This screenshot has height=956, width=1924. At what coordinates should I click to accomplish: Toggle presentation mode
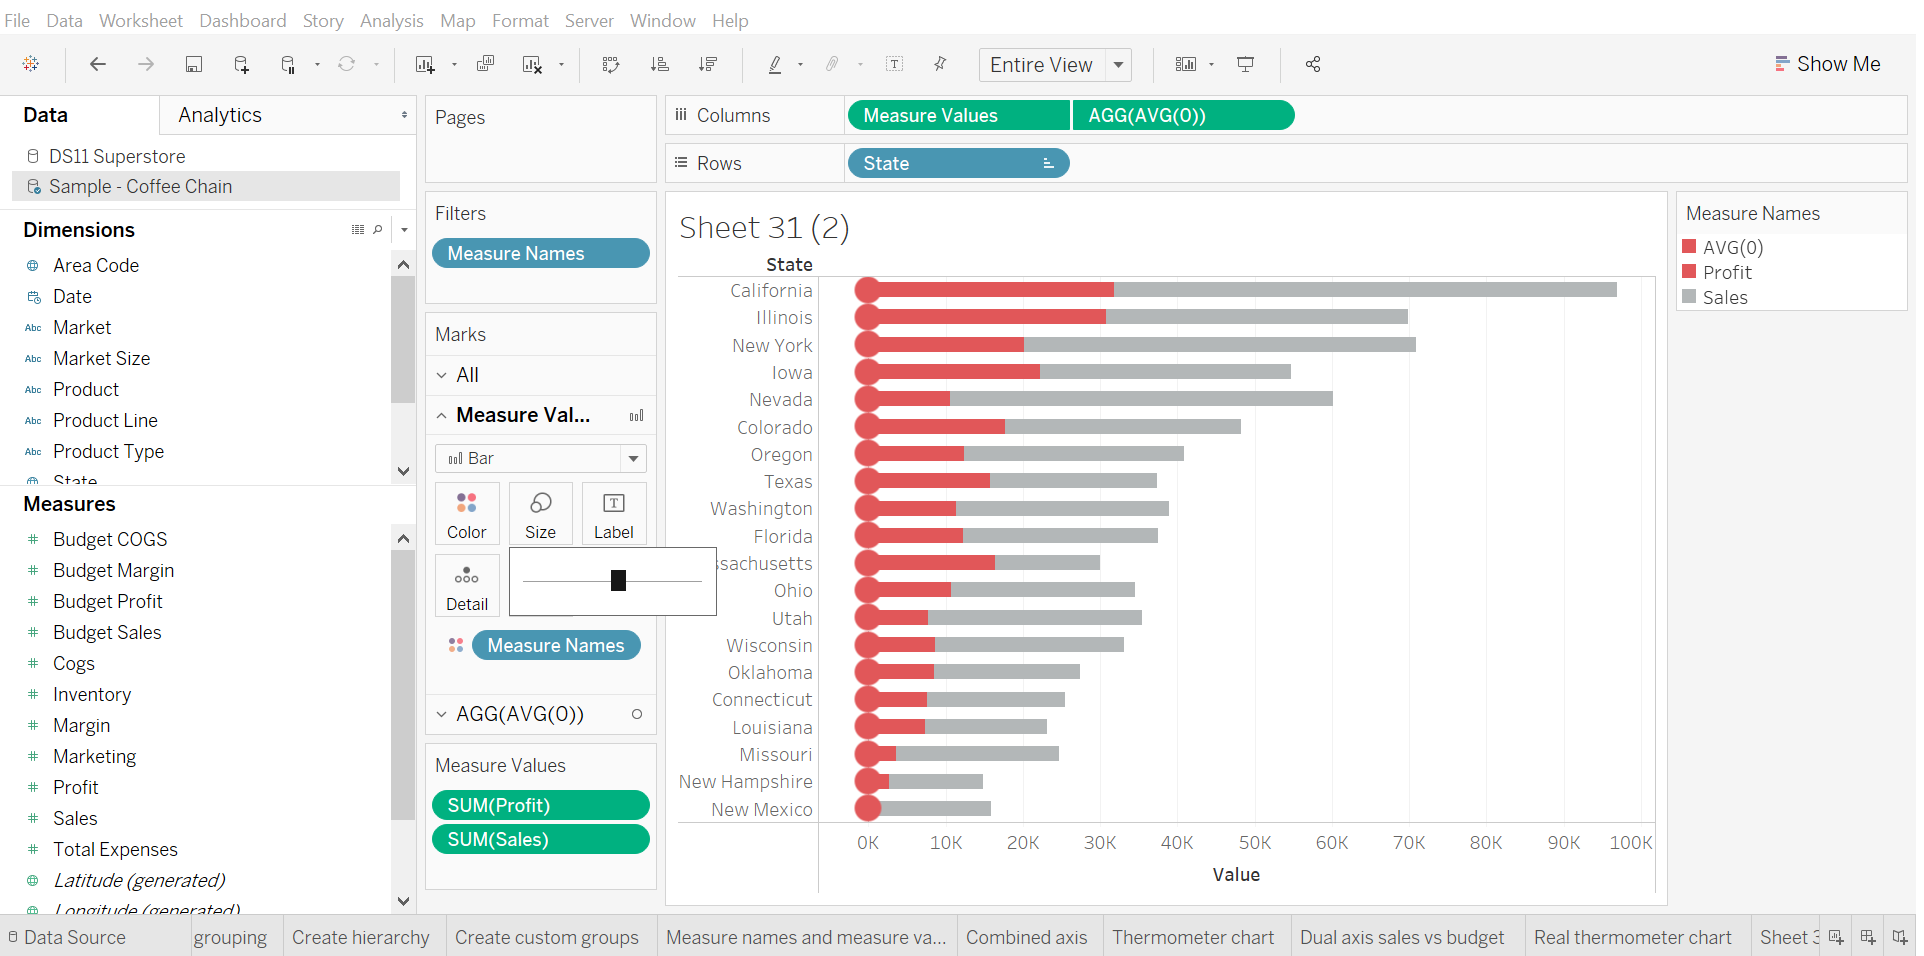1244,64
